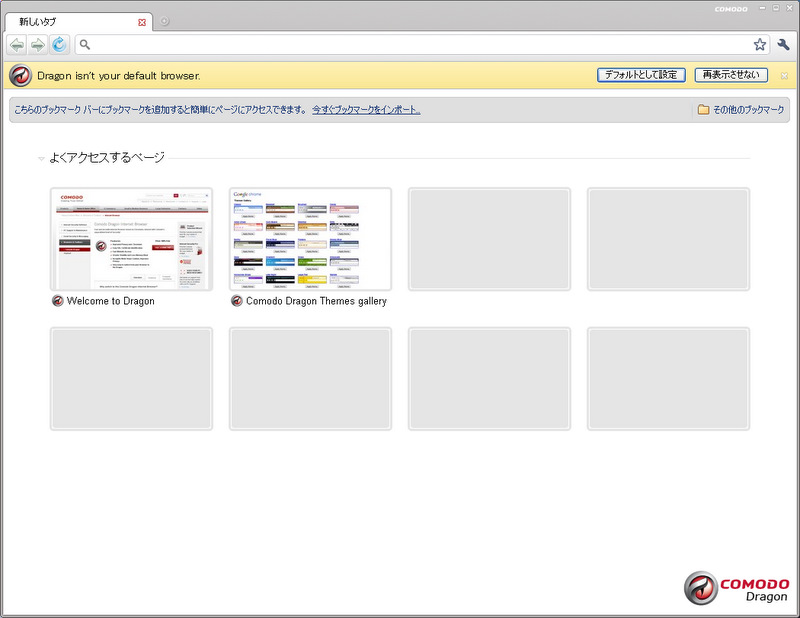Collapse the よくアクセスするページ section
The height and width of the screenshot is (618, 800).
pos(41,159)
